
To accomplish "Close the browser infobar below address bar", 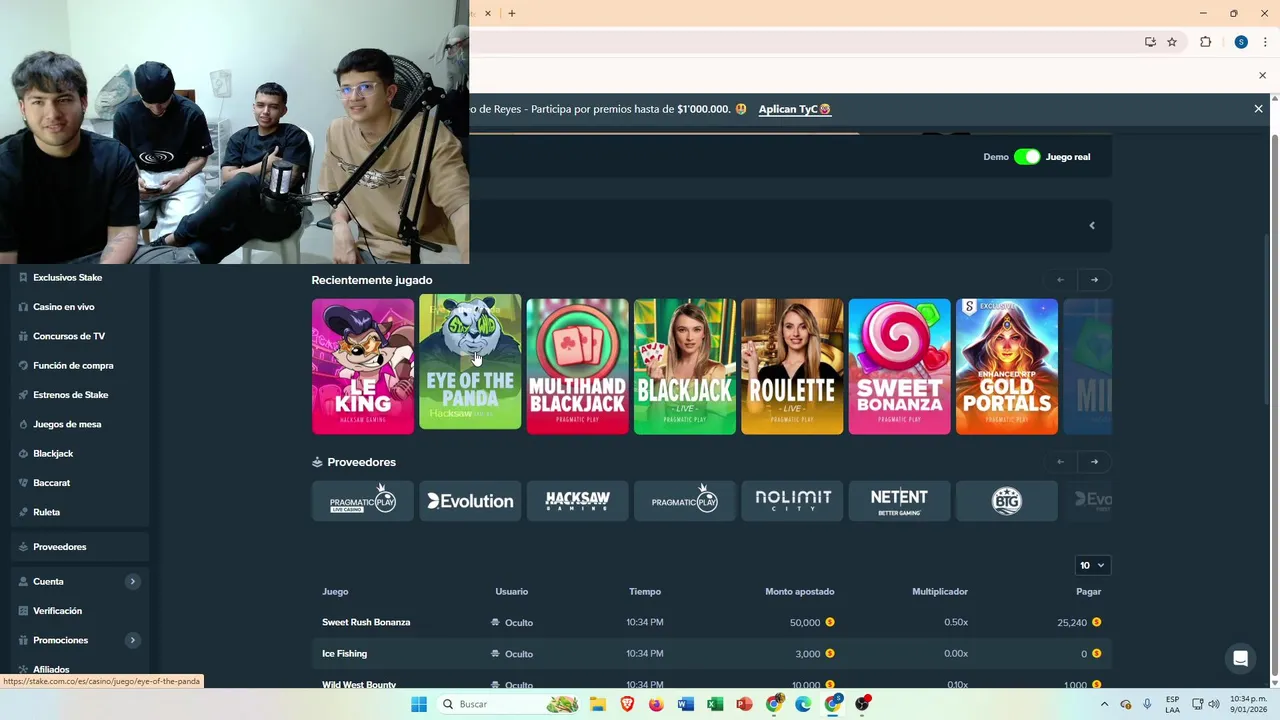I will 1262,75.
